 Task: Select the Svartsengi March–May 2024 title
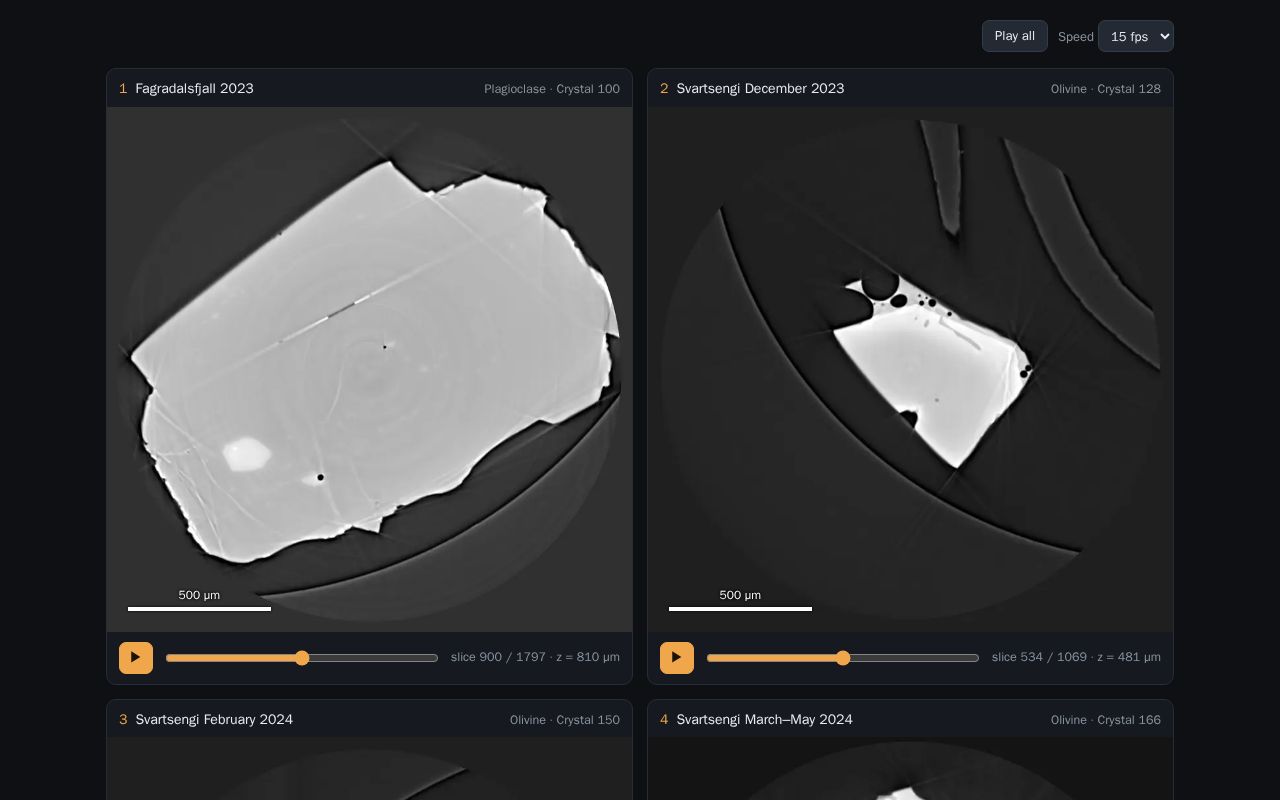765,720
